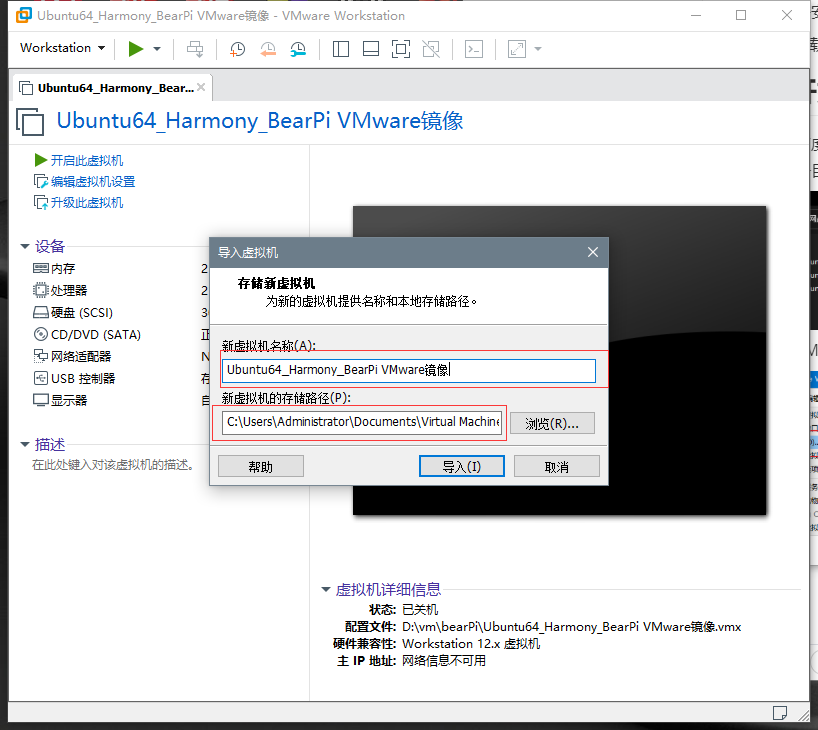Image resolution: width=818 pixels, height=730 pixels.
Task: Click the 帮助 button
Action: (x=260, y=466)
